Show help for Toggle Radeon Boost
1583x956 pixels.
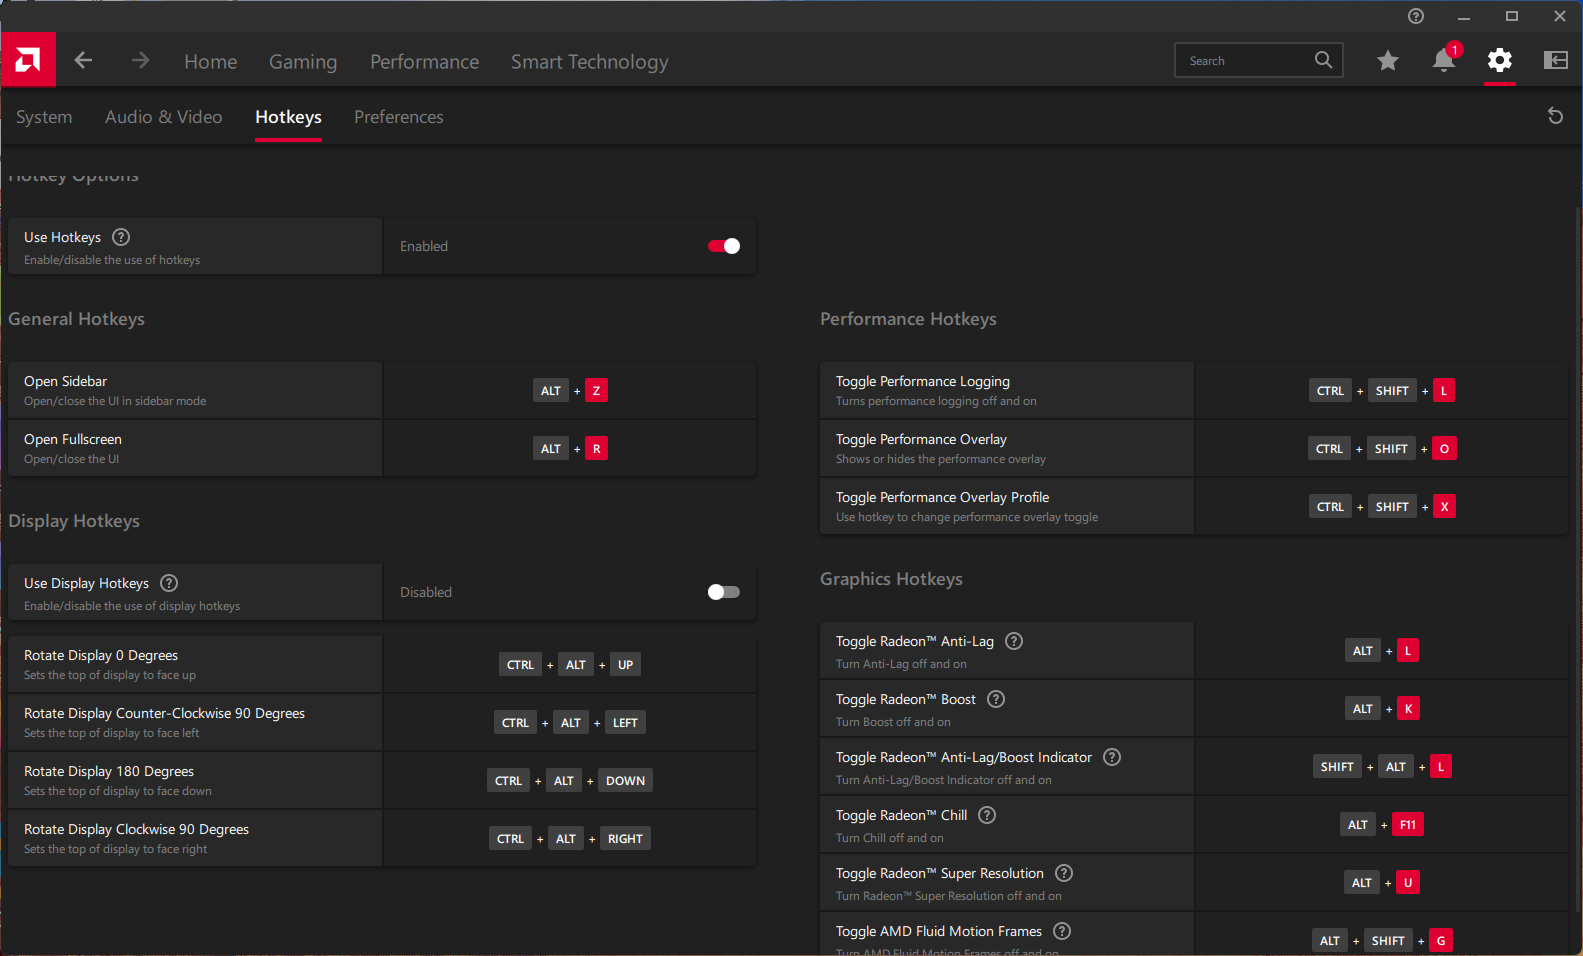(996, 699)
